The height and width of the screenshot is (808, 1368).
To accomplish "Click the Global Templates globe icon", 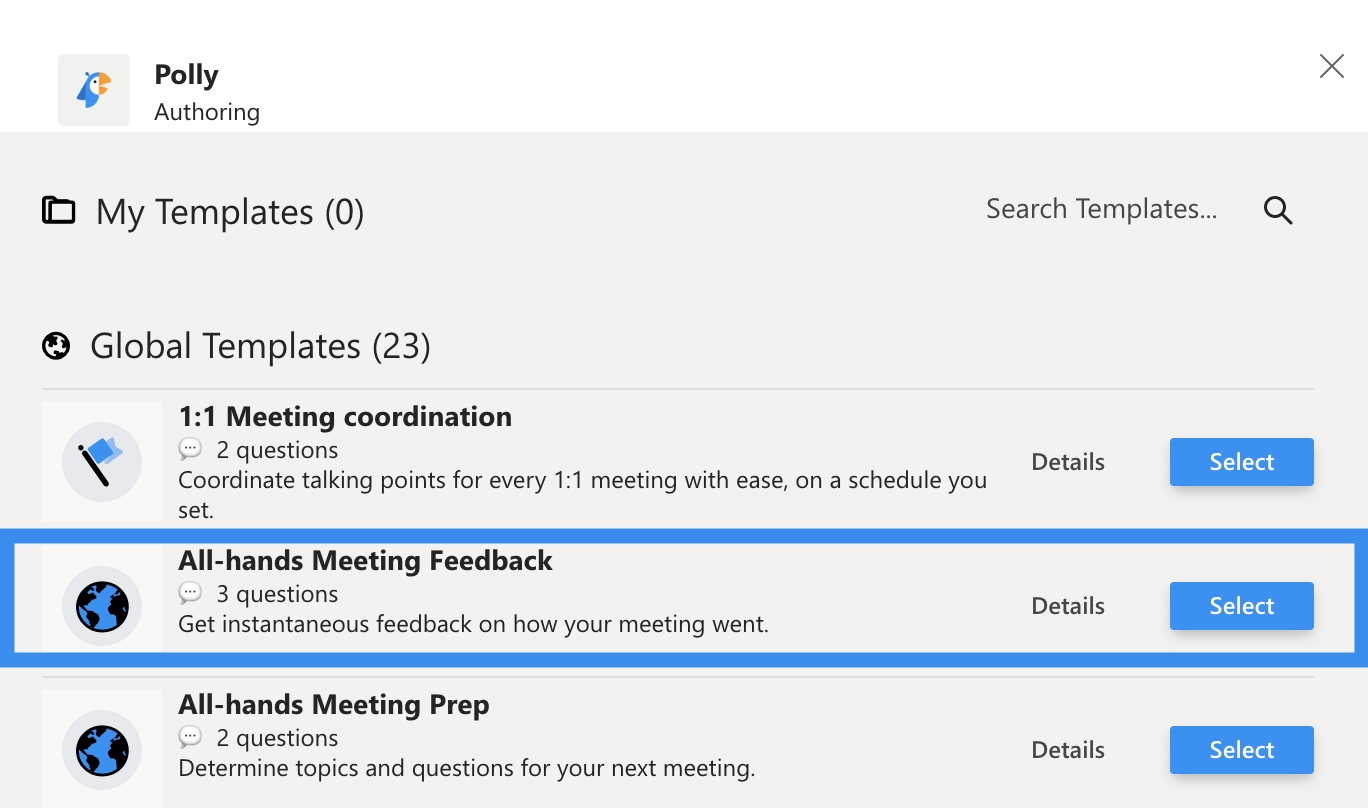I will 56,347.
